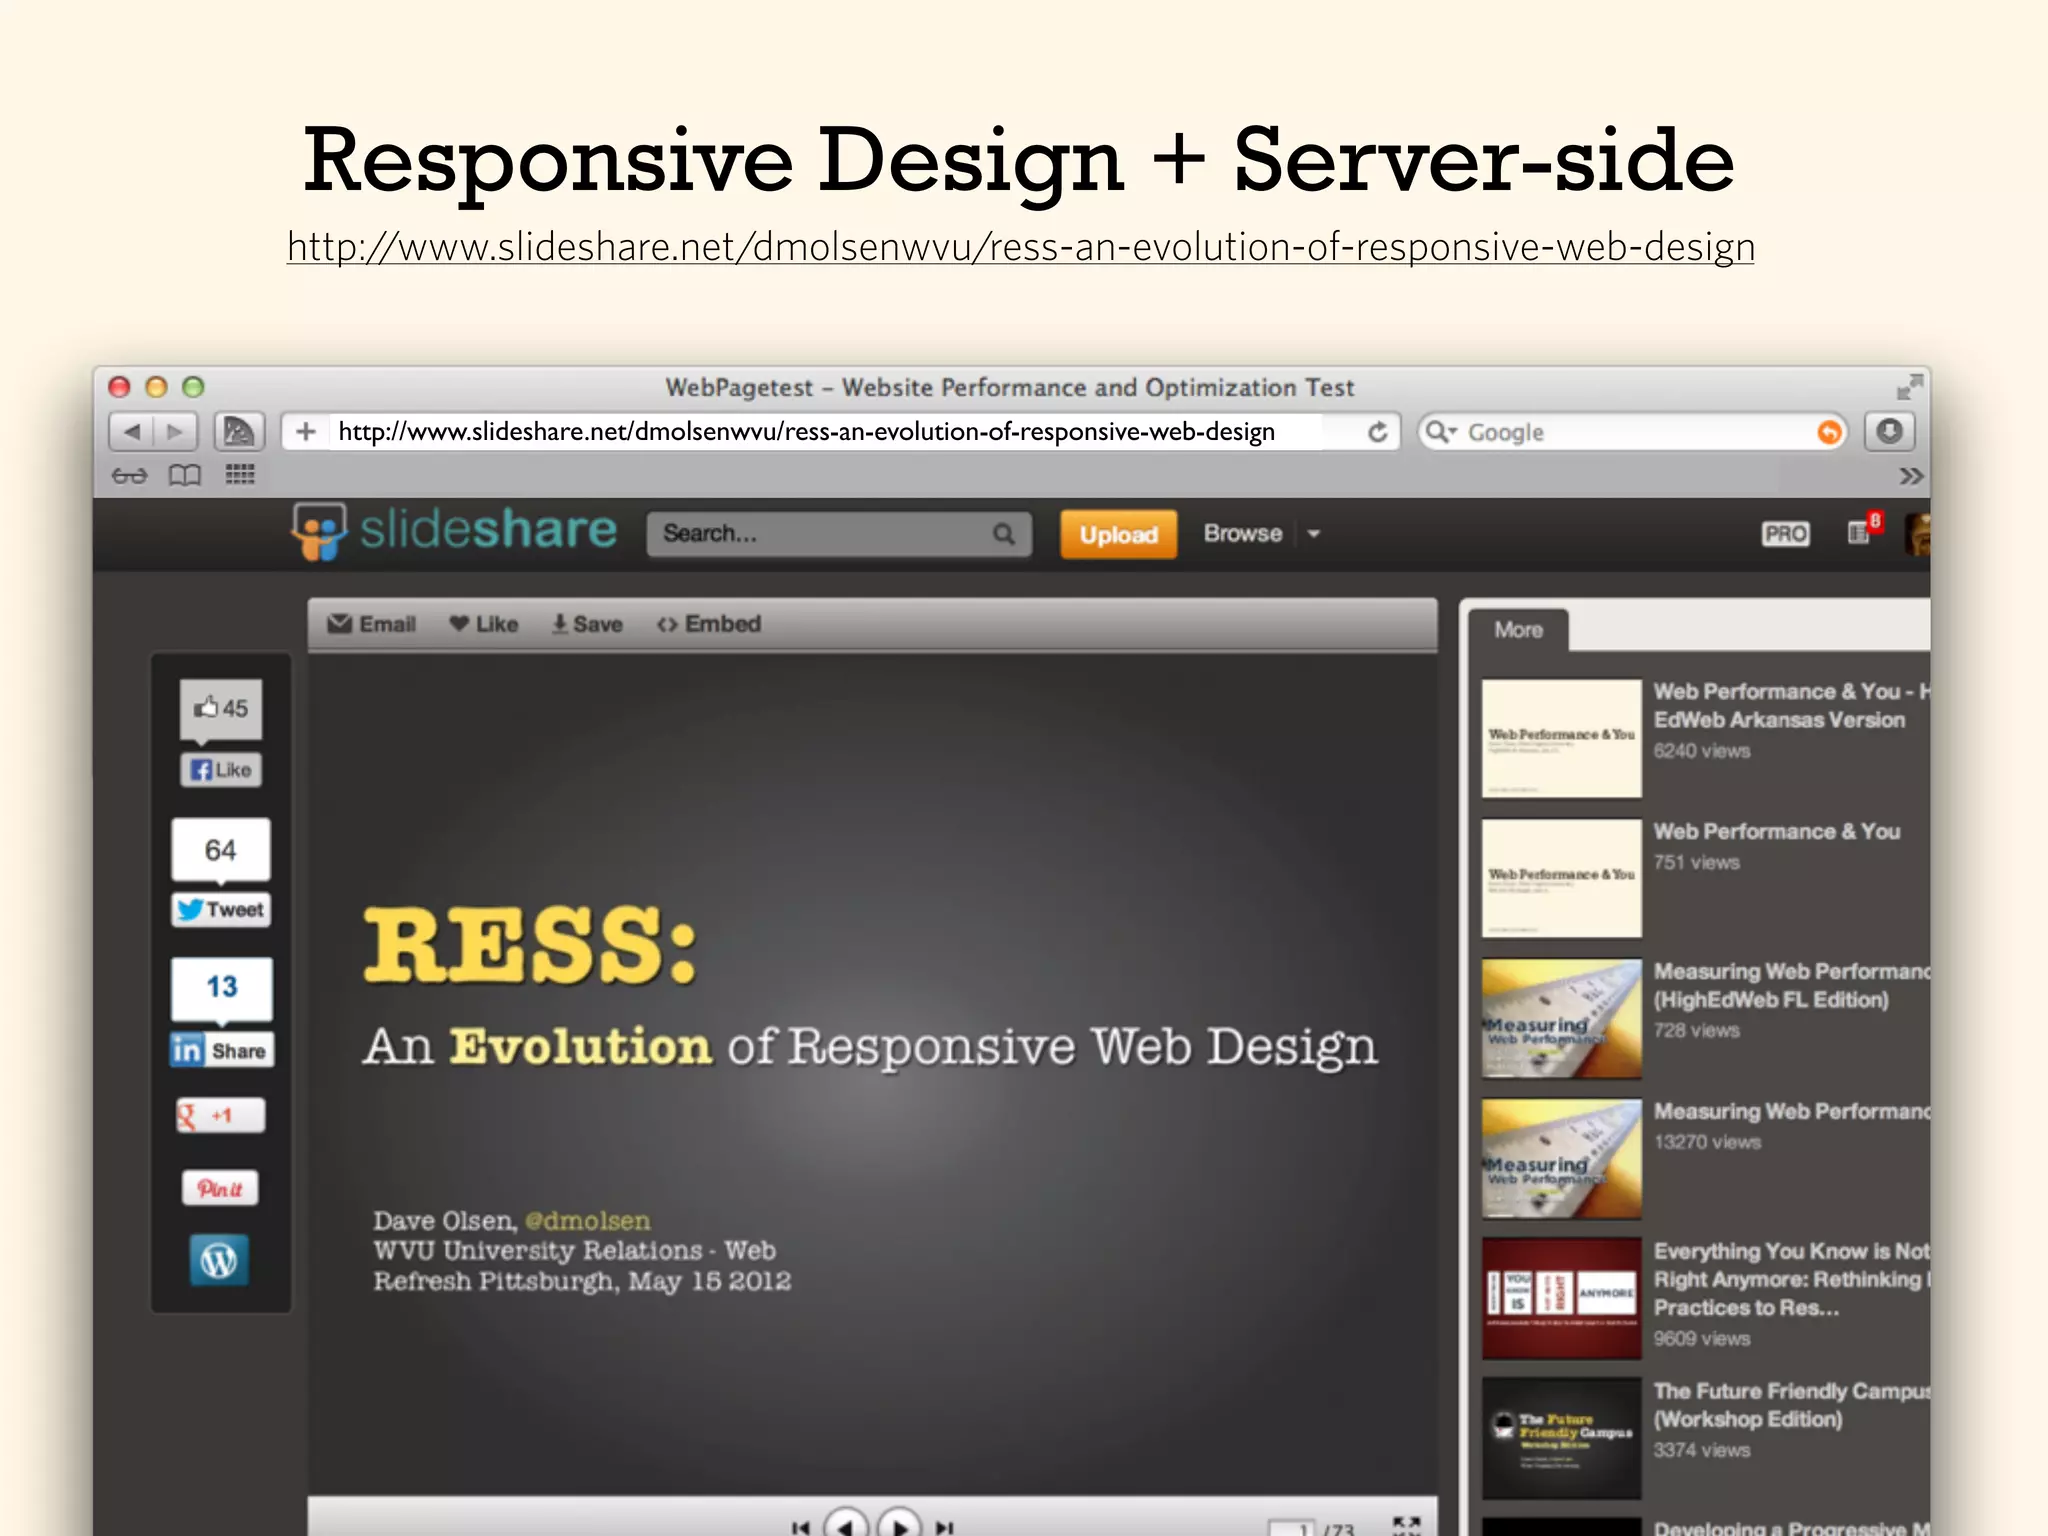The height and width of the screenshot is (1536, 2048).
Task: Click the Tweet button
Action: click(221, 910)
